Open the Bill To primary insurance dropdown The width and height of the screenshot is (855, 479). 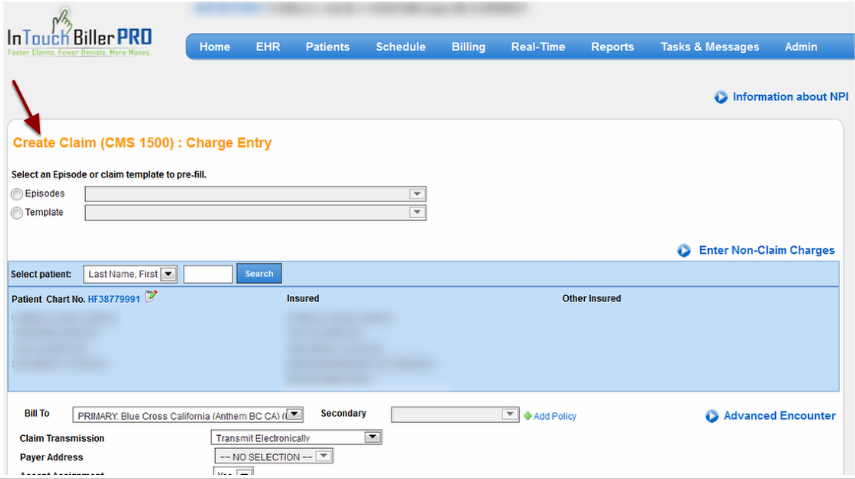click(295, 414)
